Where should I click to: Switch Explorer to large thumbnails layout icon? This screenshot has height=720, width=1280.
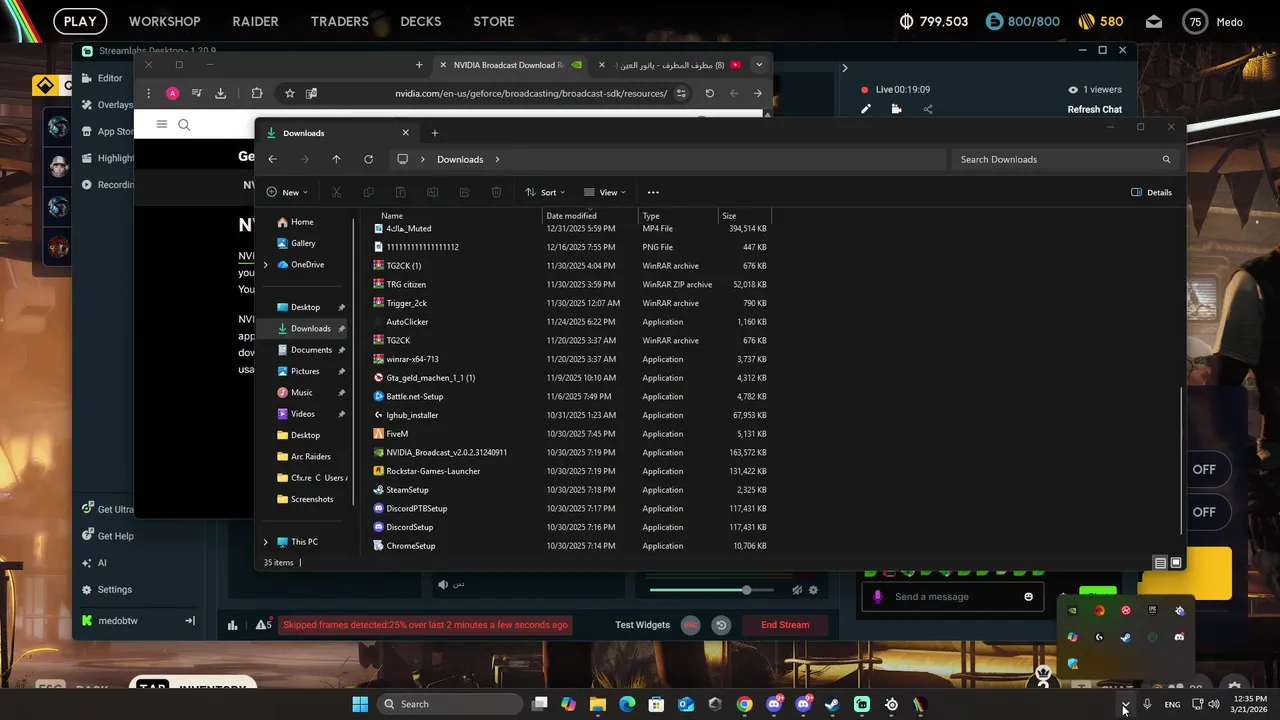pyautogui.click(x=1176, y=563)
